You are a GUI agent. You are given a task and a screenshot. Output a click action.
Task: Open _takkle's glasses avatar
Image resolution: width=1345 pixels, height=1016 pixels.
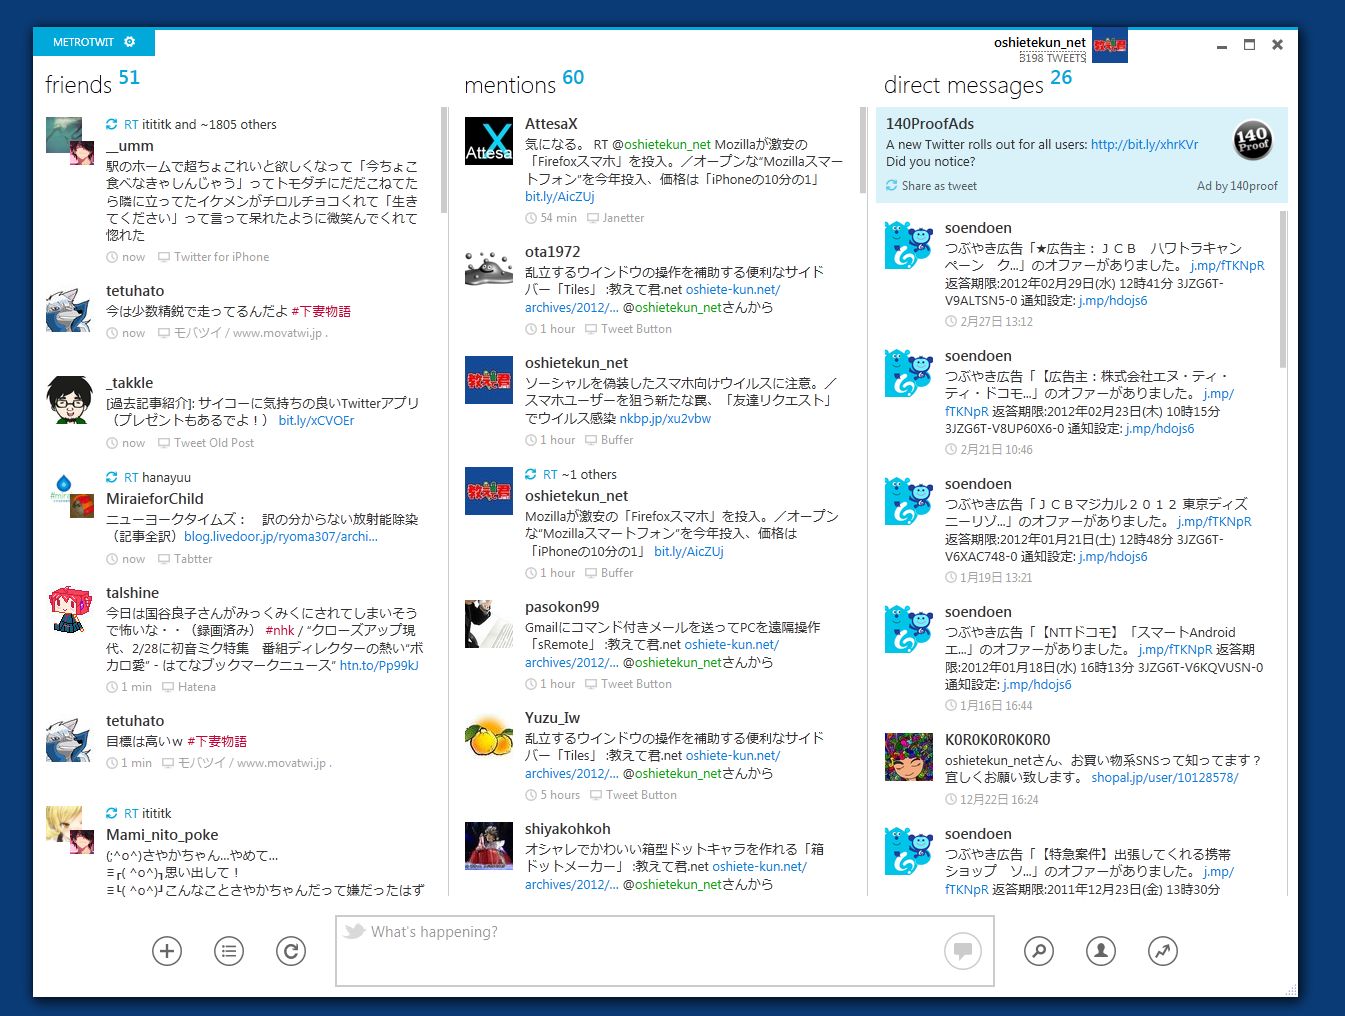[69, 400]
